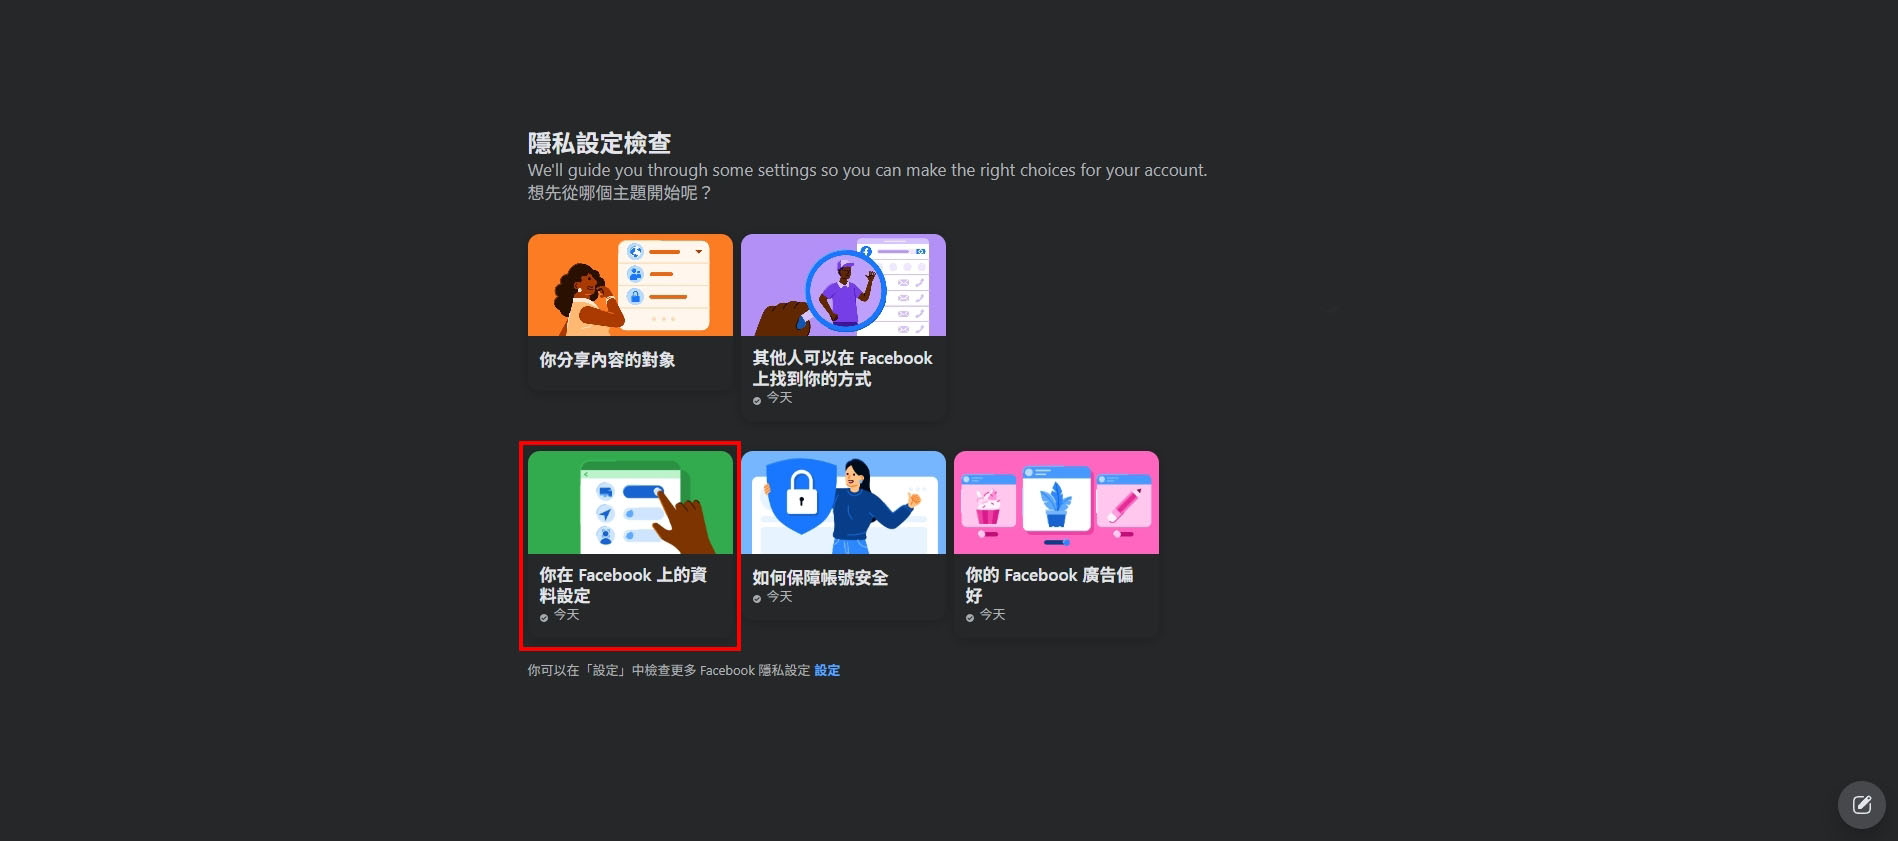Click the green pointing-hand settings illustration

pyautogui.click(x=630, y=502)
